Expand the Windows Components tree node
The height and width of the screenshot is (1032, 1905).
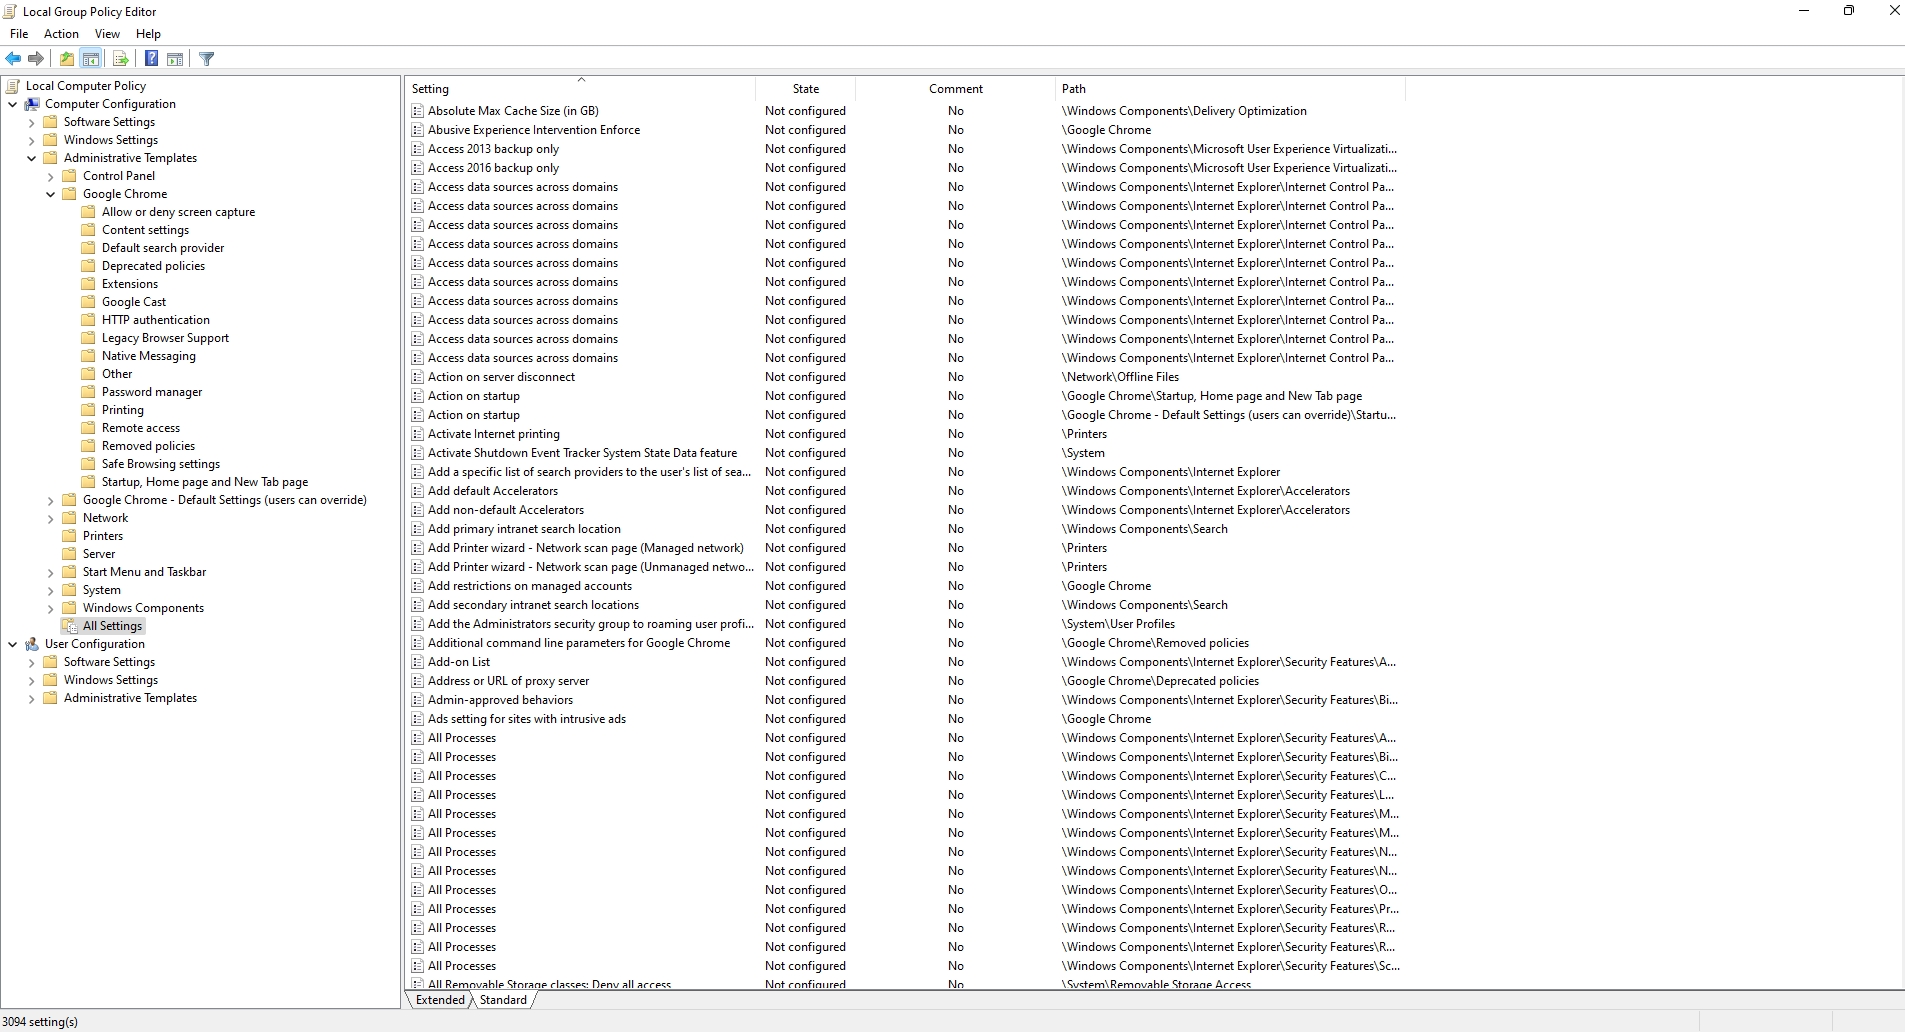(x=51, y=608)
